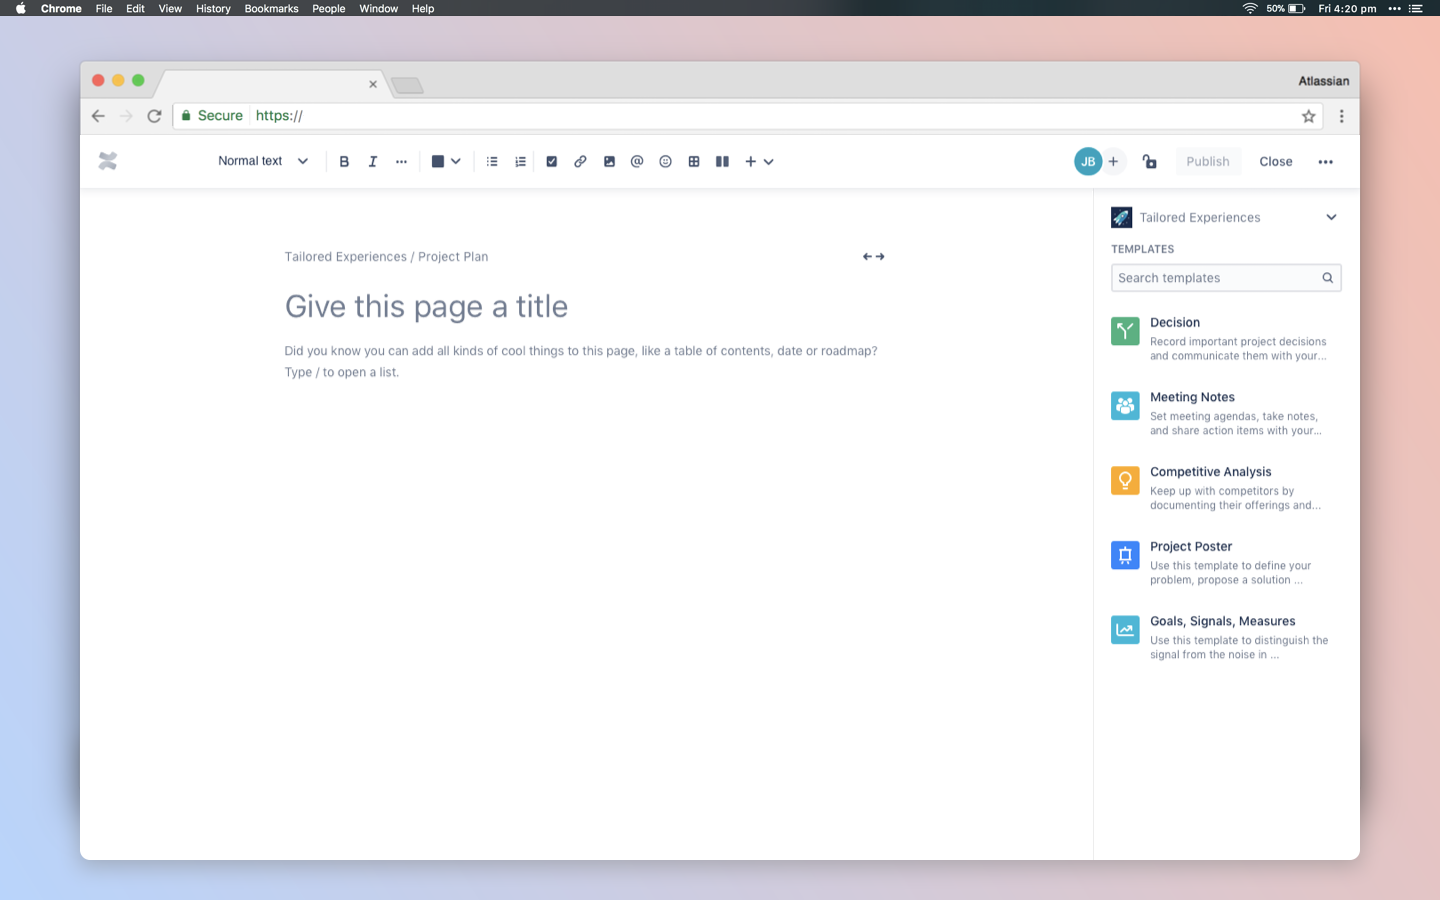Toggle bold formatting

click(x=344, y=161)
